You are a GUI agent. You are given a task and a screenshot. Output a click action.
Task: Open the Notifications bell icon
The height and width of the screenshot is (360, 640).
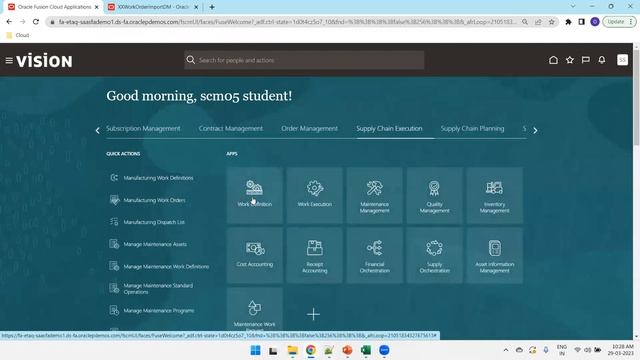(602, 60)
